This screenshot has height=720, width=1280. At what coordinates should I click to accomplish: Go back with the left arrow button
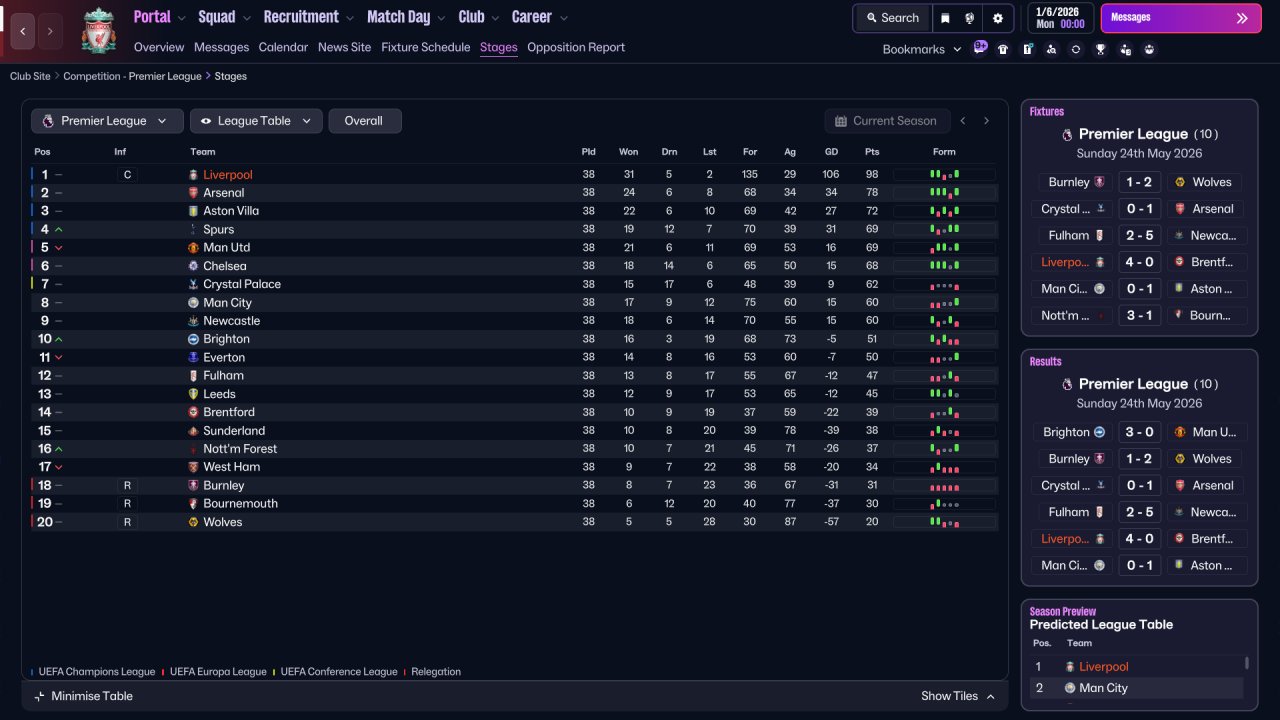coord(23,32)
